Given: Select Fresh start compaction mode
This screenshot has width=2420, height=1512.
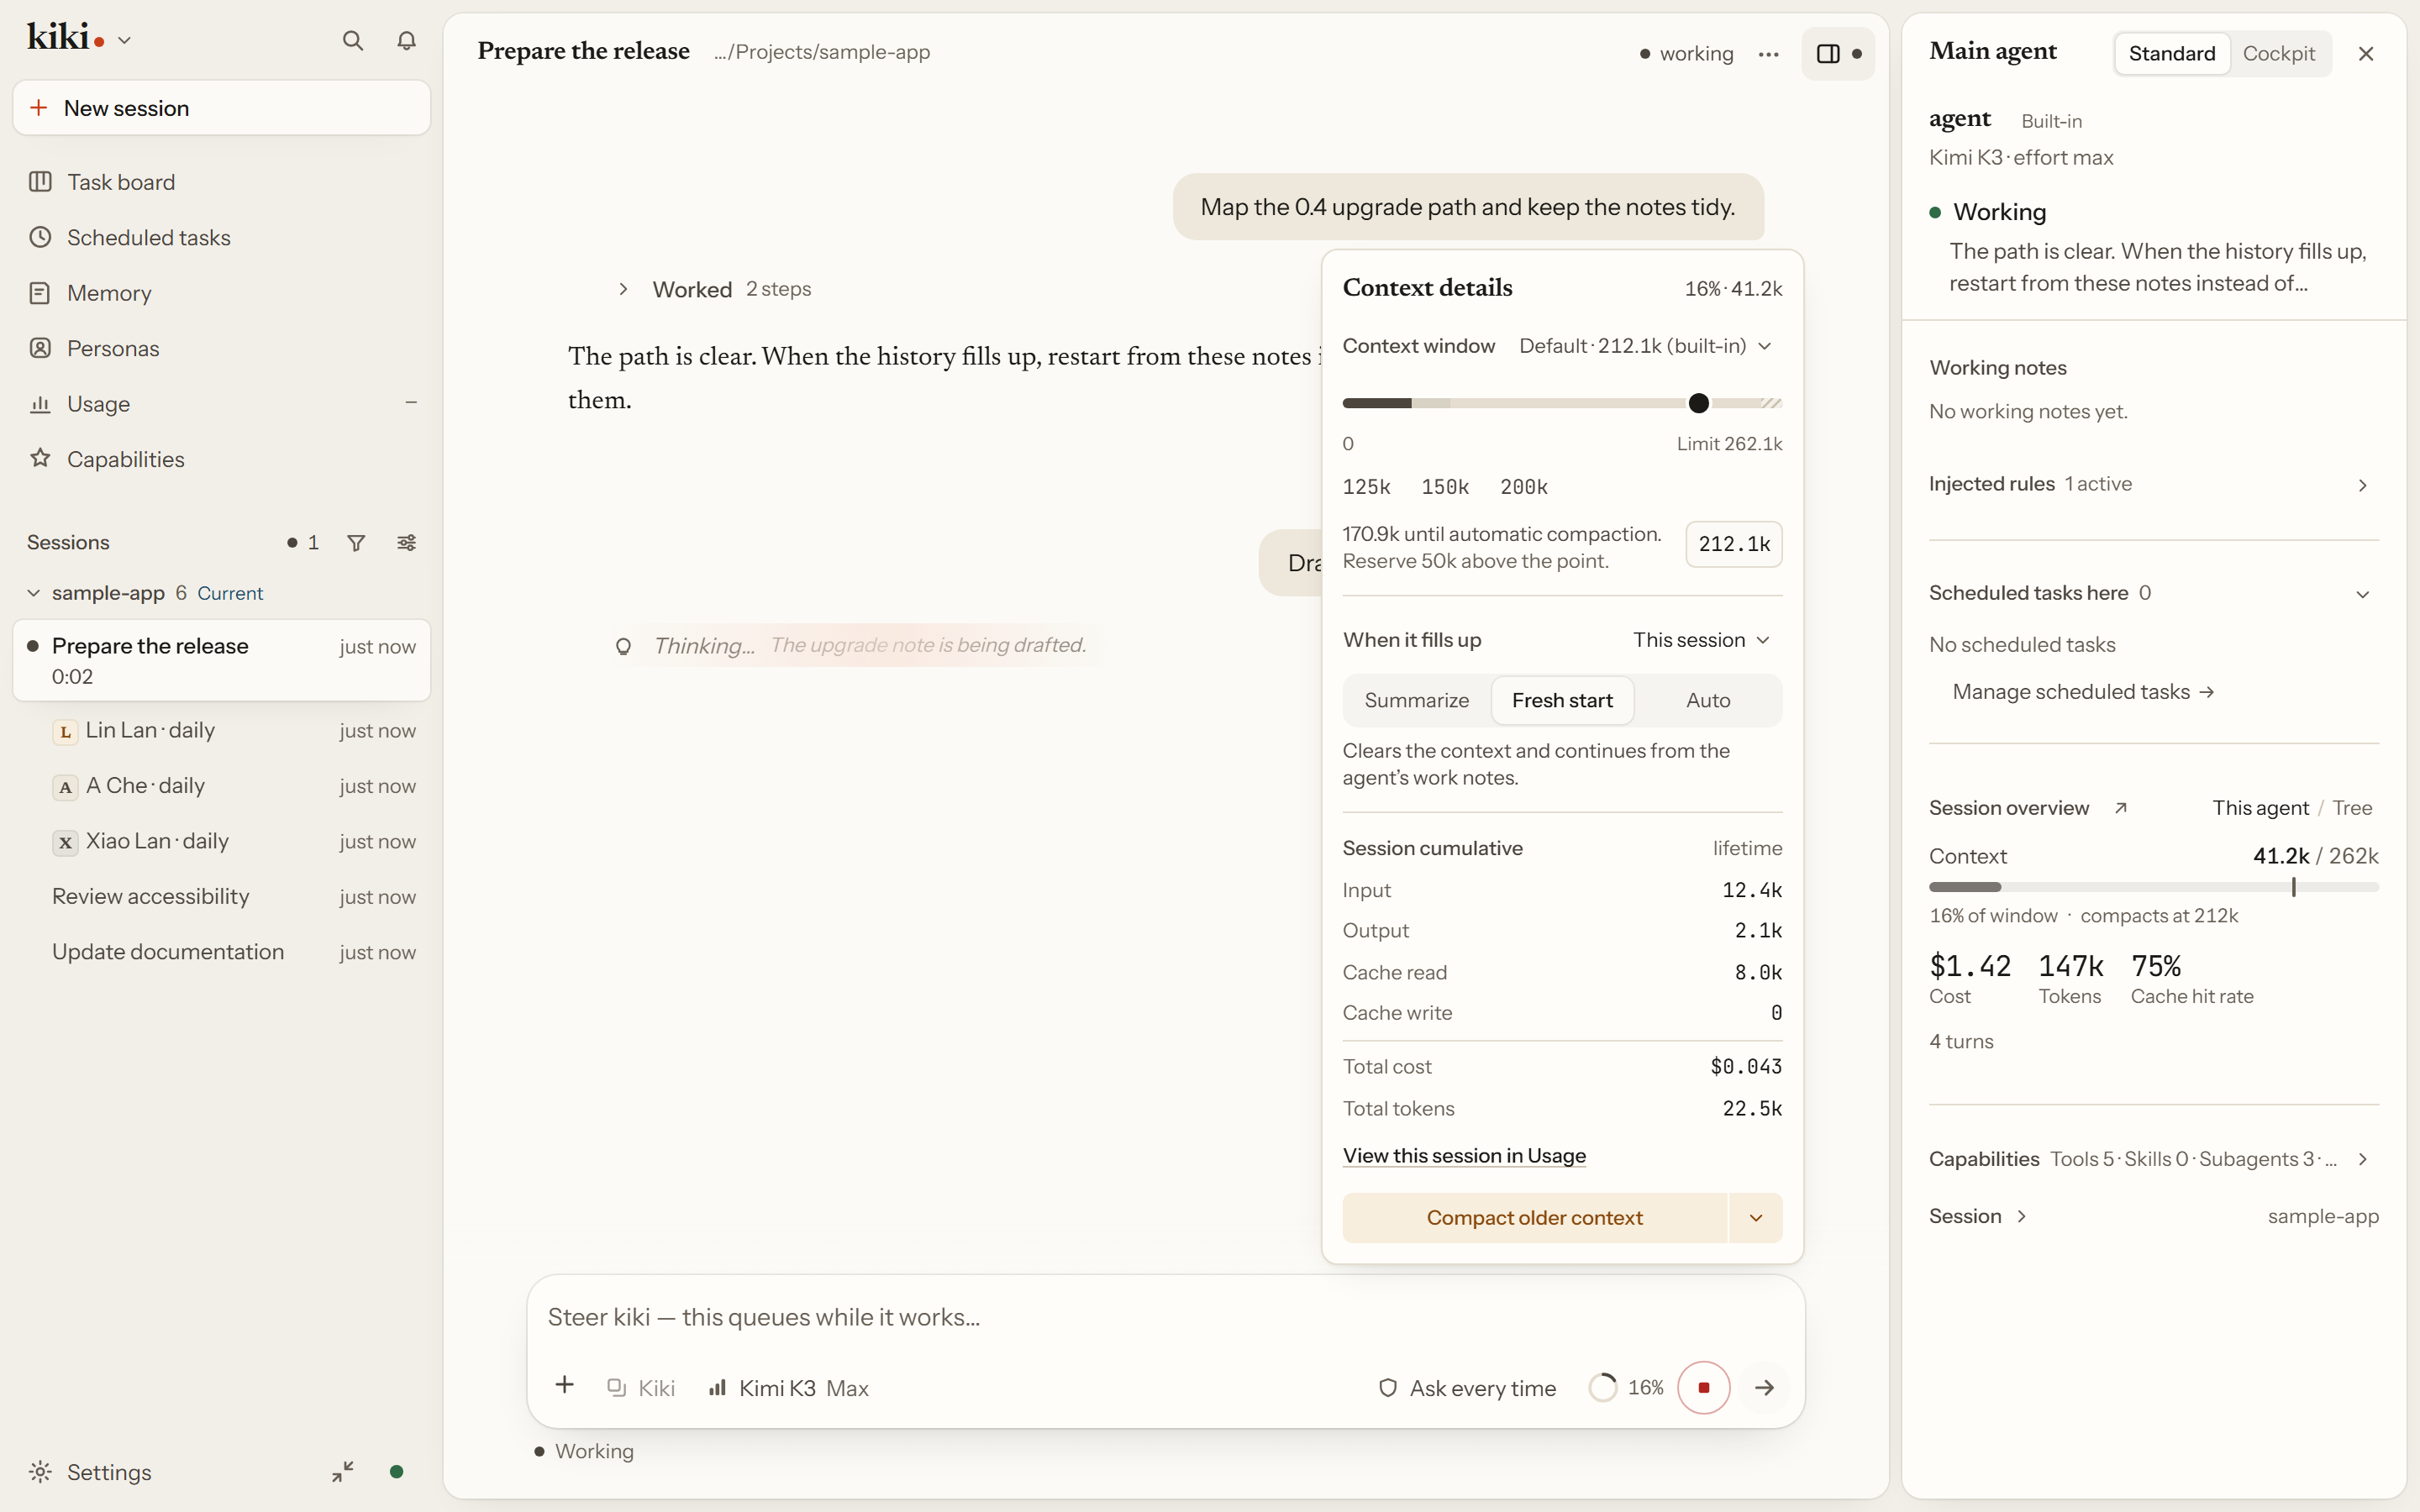Looking at the screenshot, I should pyautogui.click(x=1562, y=700).
